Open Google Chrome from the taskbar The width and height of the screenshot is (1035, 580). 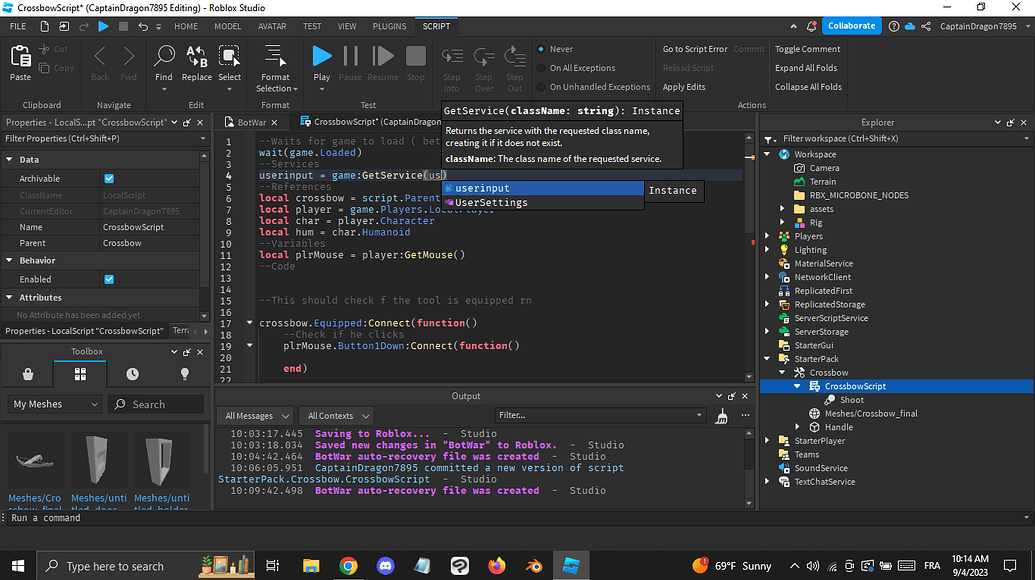[x=348, y=565]
